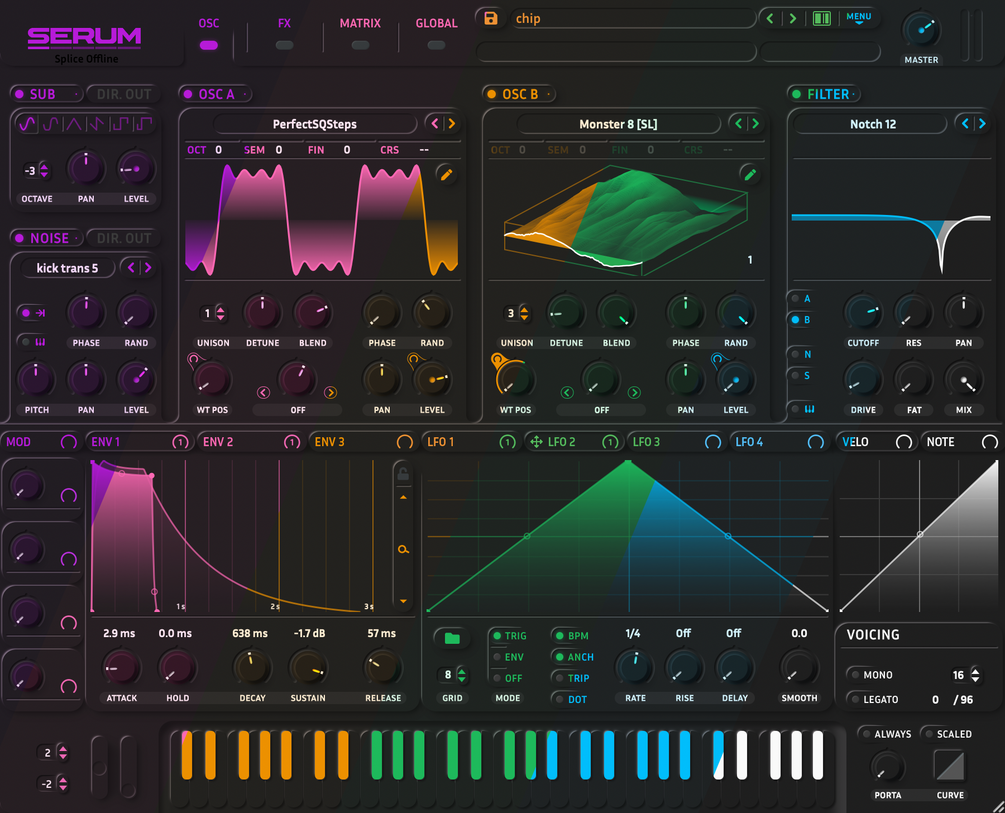Screen dimensions: 1005x813
Task: Toggle the SUB oscillator on/off
Action: pos(19,94)
